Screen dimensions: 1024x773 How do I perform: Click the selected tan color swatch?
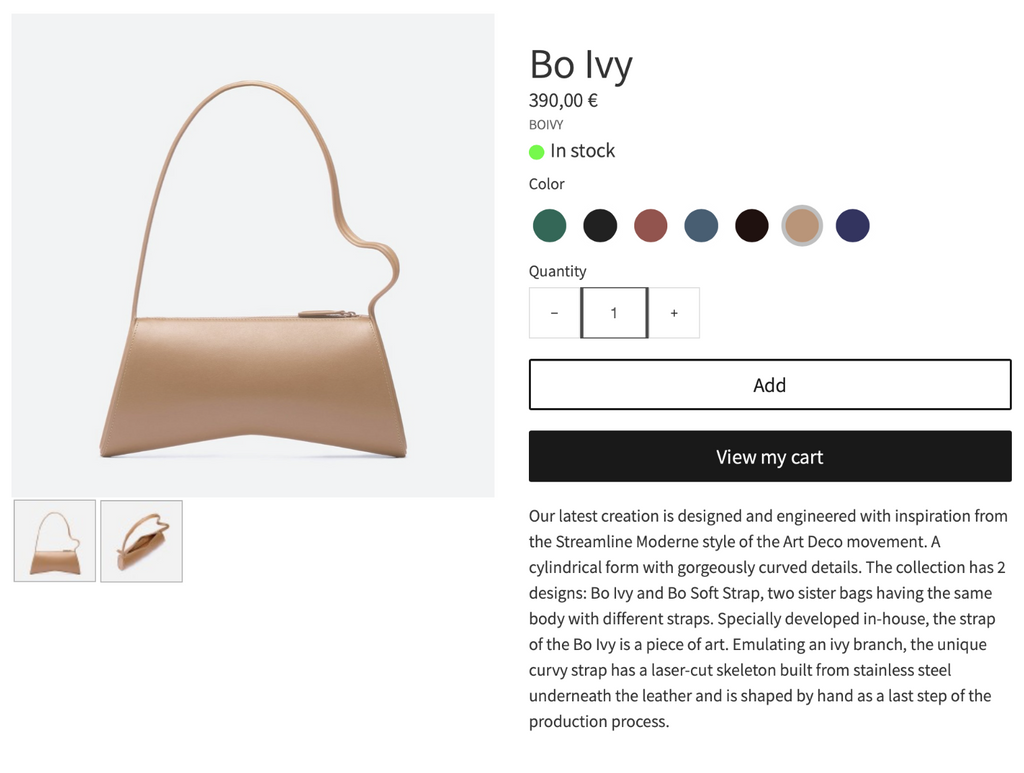[802, 225]
